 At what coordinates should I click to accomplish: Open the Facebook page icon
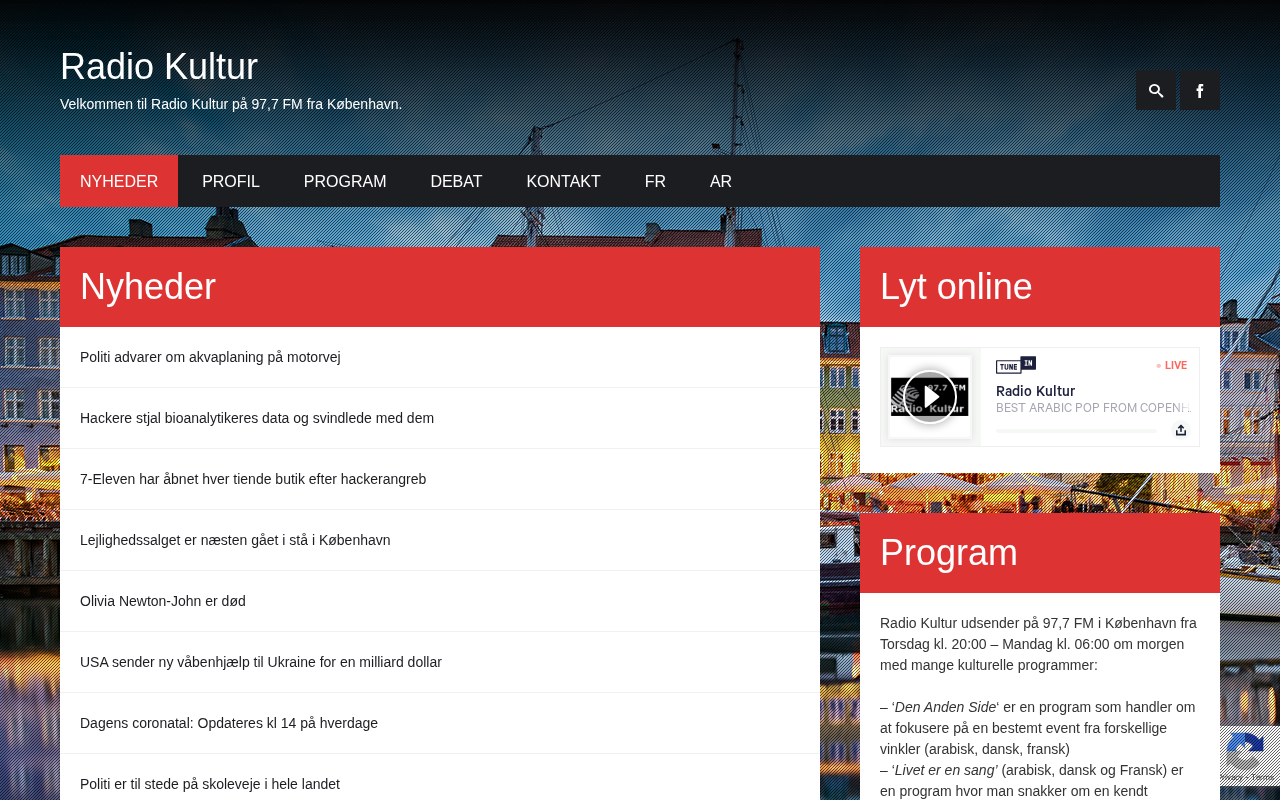coord(1199,90)
